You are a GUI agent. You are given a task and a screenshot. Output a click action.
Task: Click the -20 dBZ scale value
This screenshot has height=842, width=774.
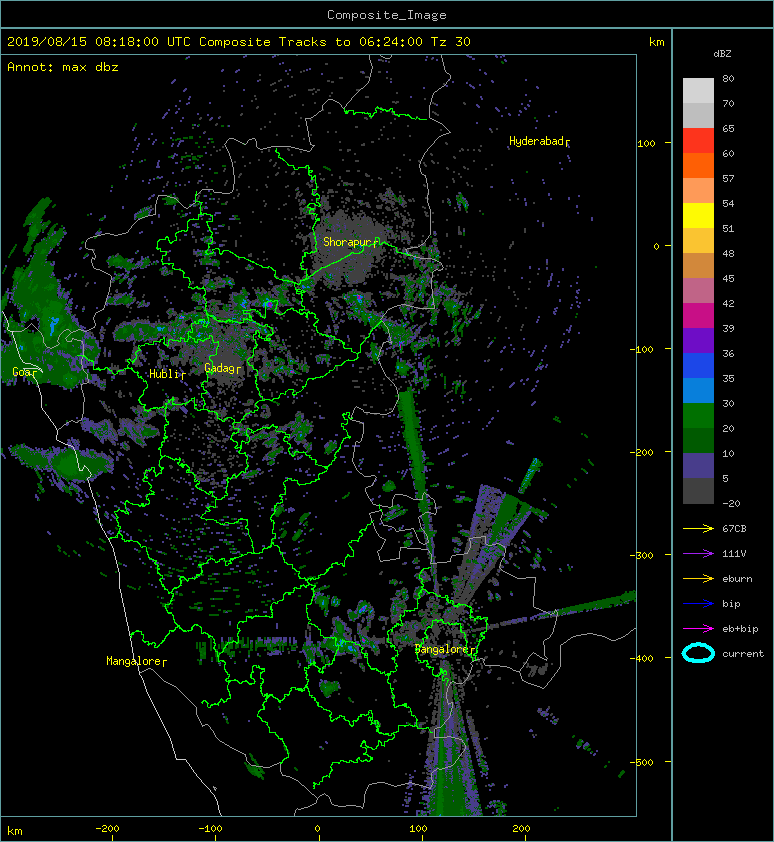tap(731, 504)
